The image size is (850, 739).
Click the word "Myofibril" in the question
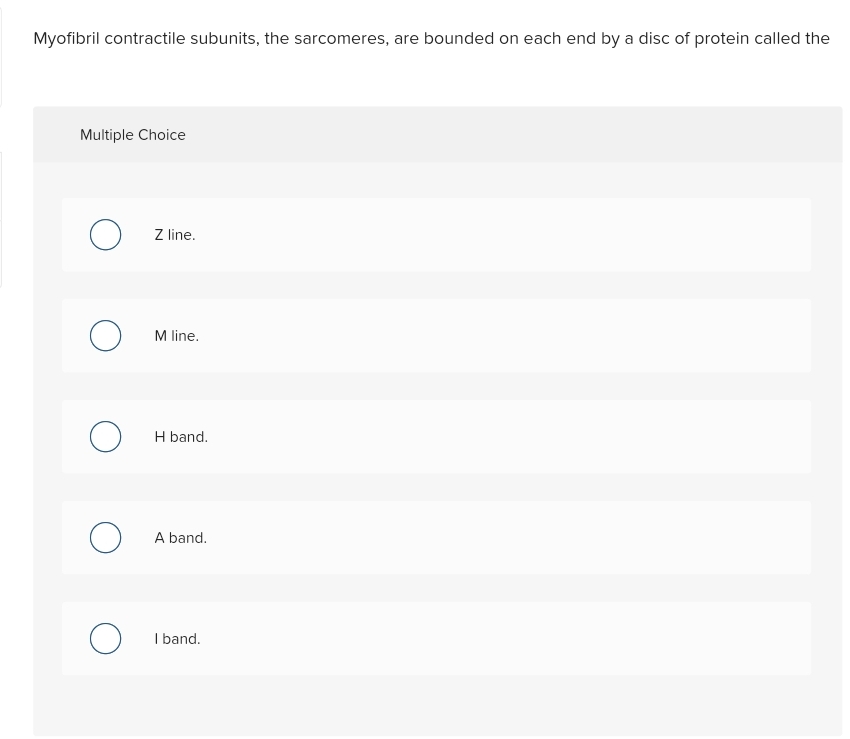click(x=66, y=39)
